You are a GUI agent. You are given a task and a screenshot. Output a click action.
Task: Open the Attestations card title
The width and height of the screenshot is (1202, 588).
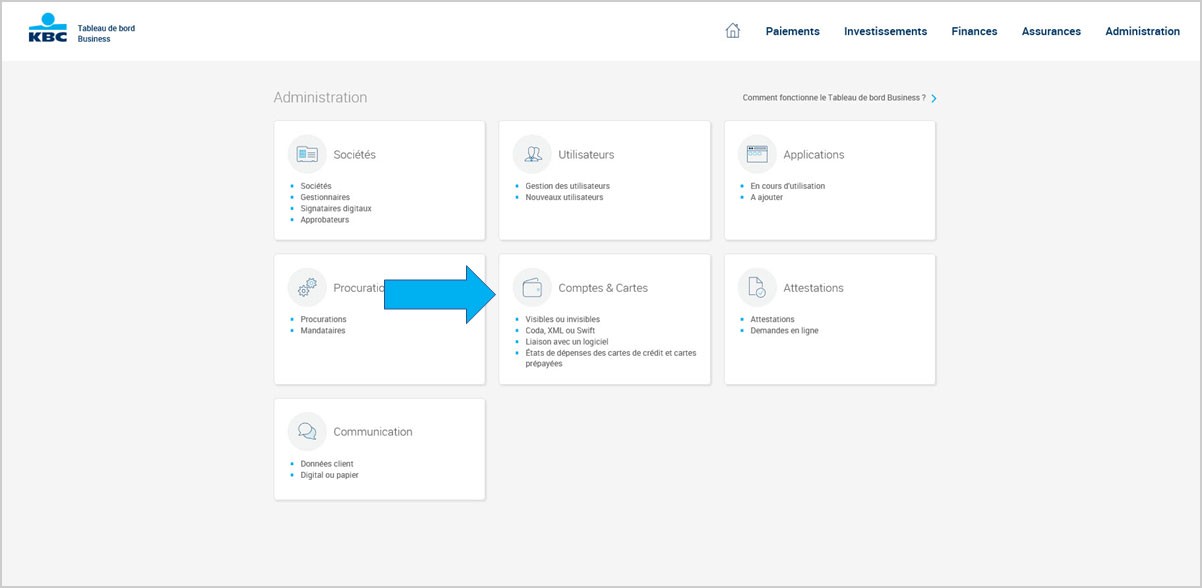pos(813,288)
